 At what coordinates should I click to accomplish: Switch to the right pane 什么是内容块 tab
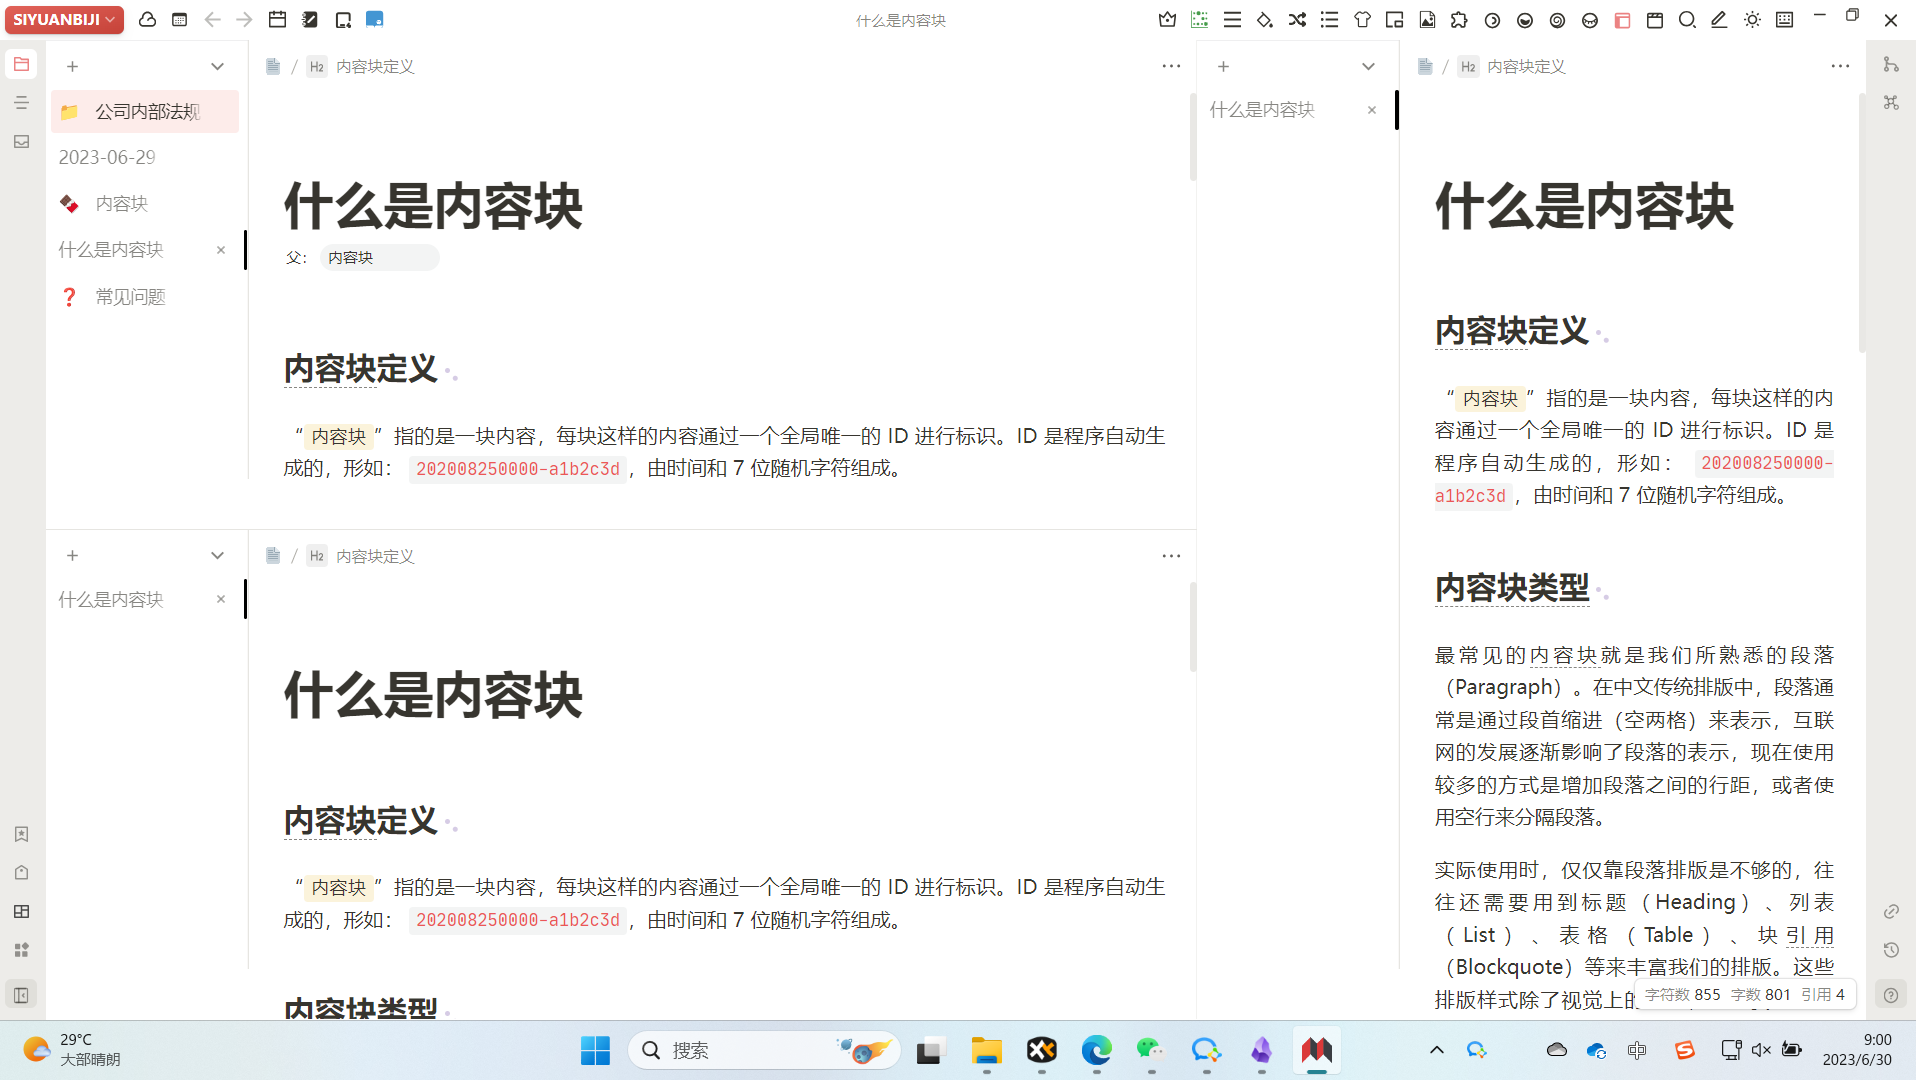[1262, 110]
